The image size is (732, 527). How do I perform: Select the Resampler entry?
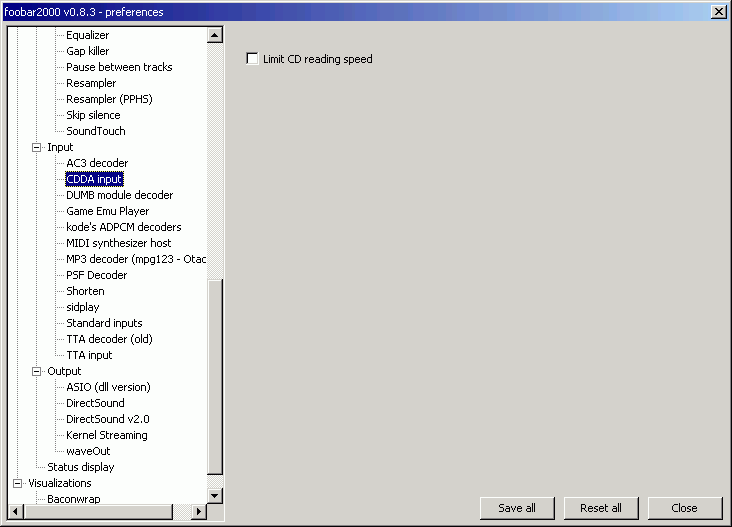pyautogui.click(x=91, y=83)
